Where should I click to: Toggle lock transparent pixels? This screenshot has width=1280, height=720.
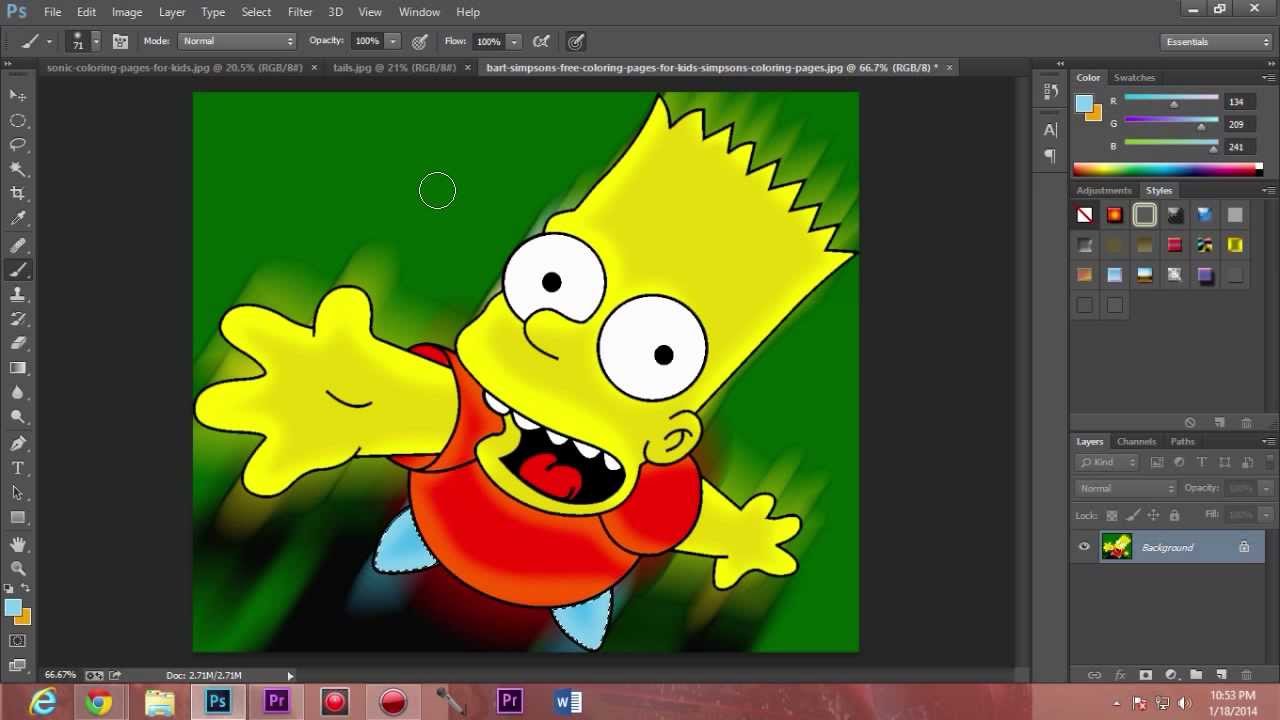[x=1111, y=515]
